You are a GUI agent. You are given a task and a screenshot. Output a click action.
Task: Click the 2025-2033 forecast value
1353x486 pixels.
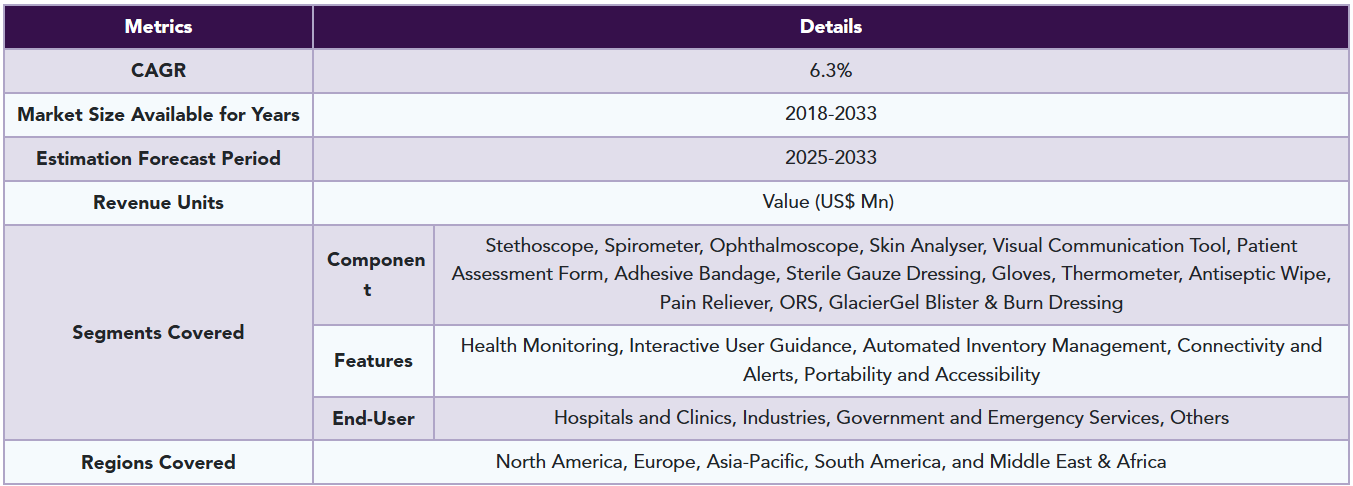[830, 158]
